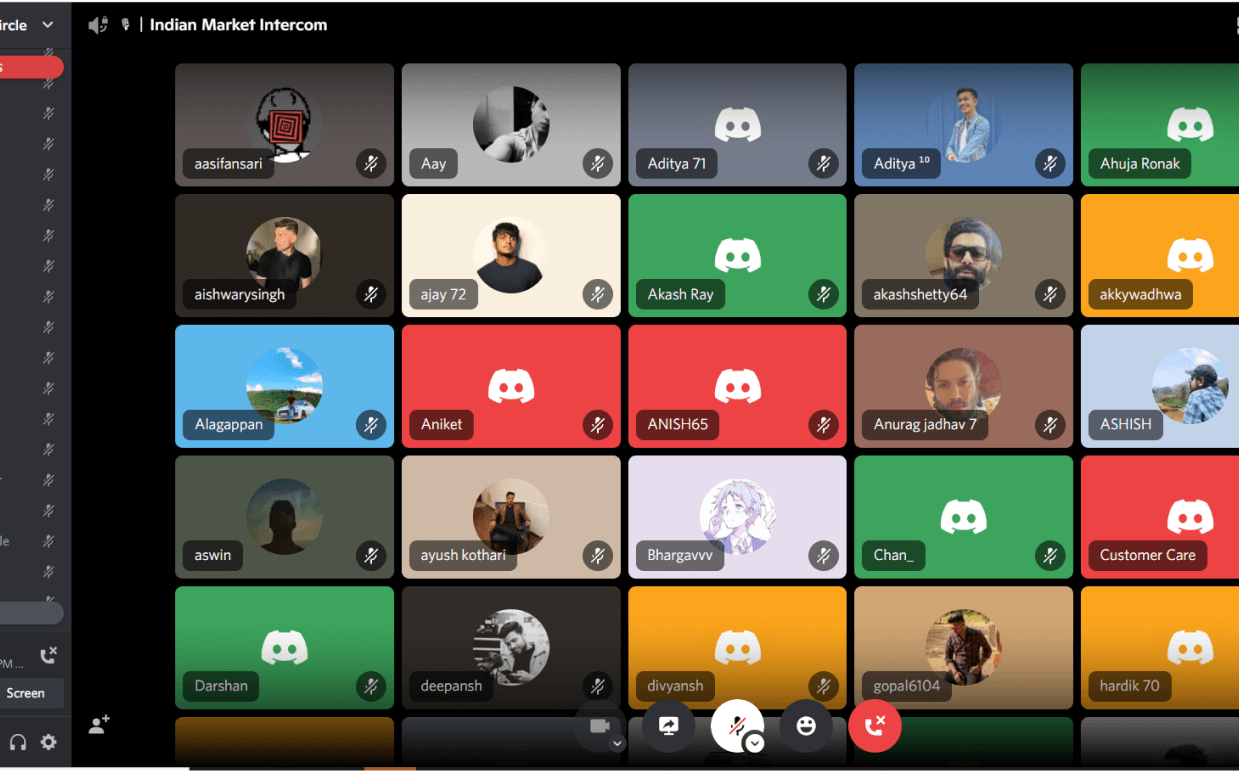Click the 'divyansh' name label
The height and width of the screenshot is (771, 1239).
(675, 686)
